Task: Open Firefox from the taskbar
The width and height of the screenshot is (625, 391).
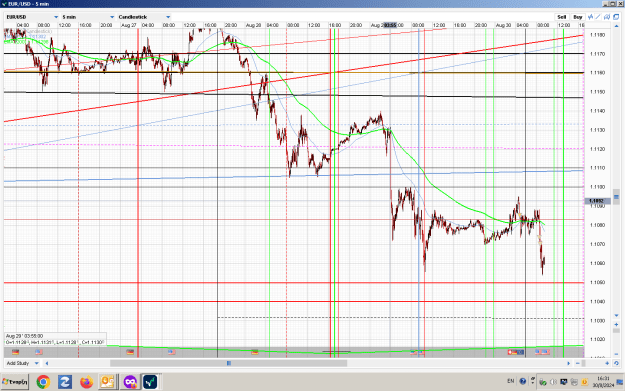Action: [86, 382]
